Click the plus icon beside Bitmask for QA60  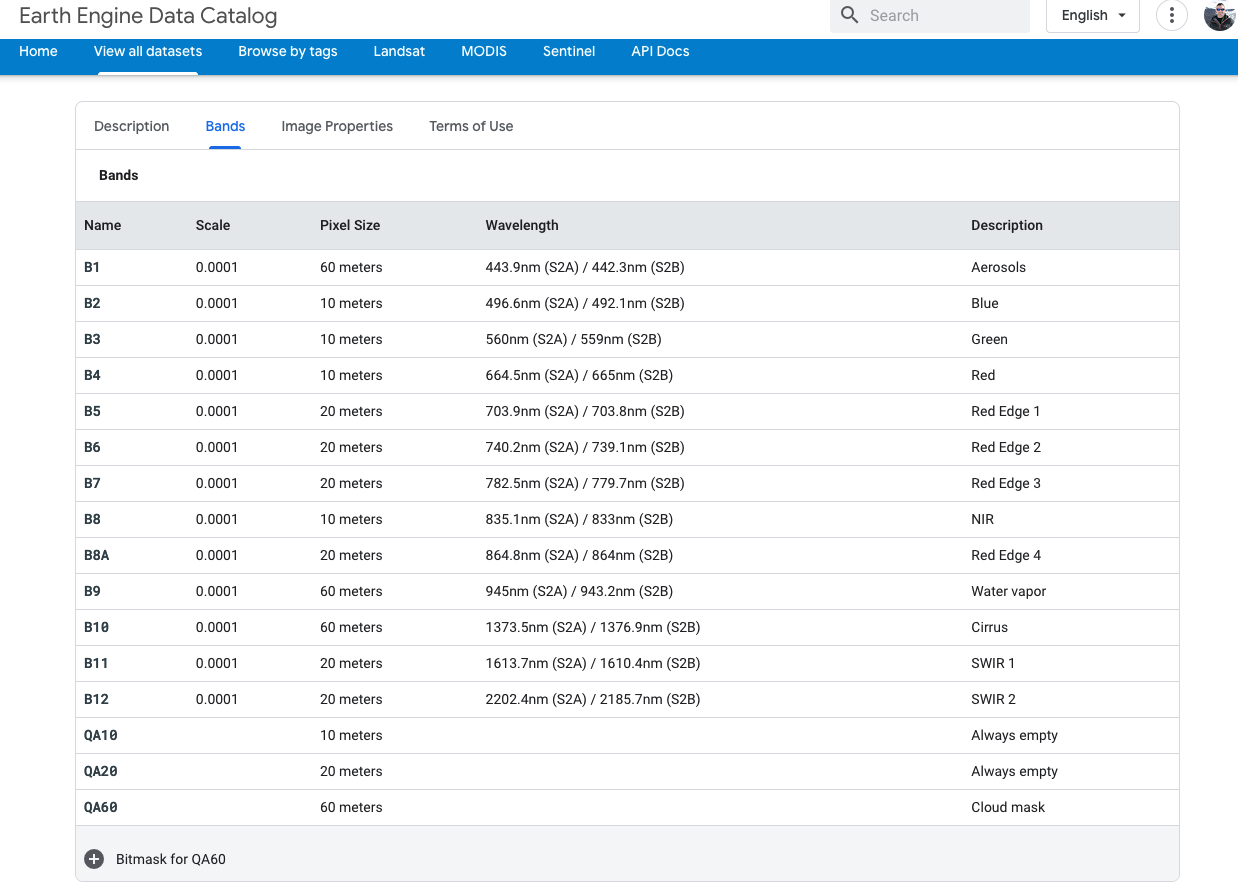(x=94, y=859)
